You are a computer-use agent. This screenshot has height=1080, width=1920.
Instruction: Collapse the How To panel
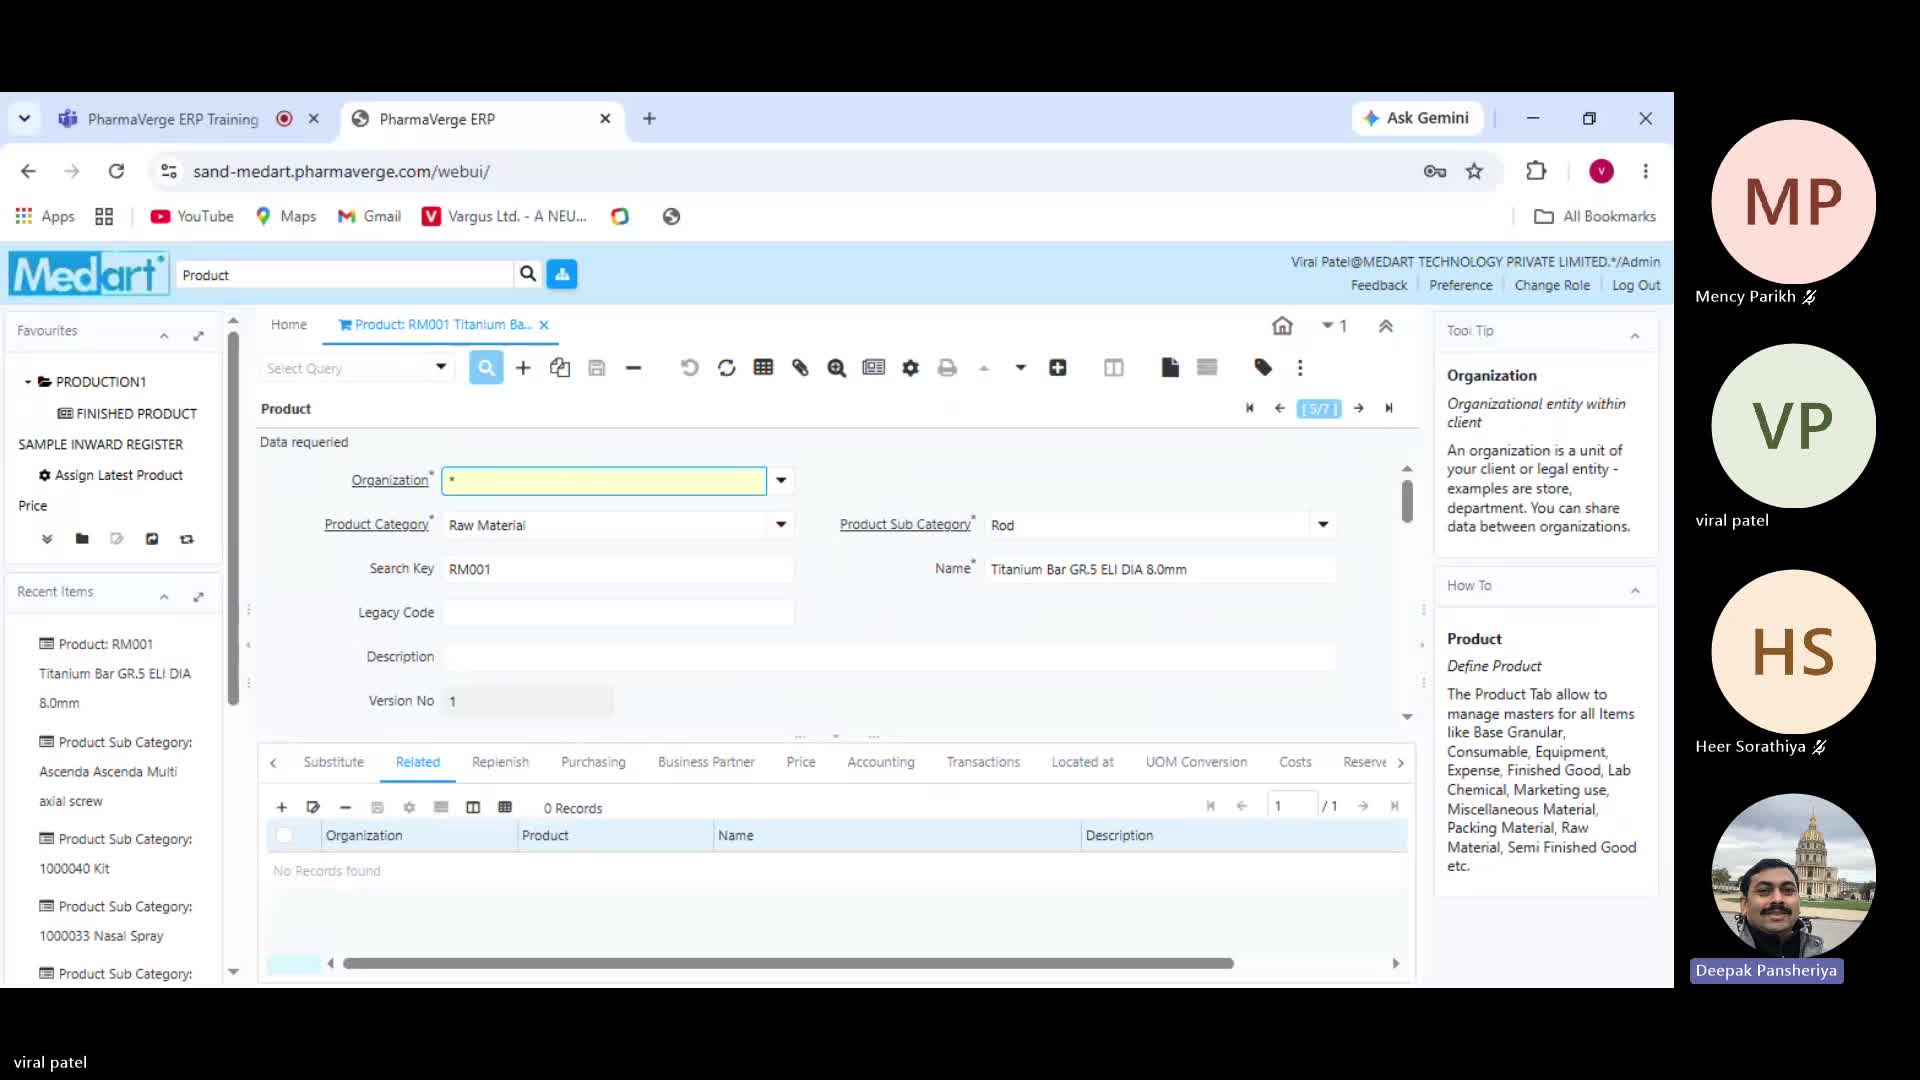click(x=1635, y=591)
